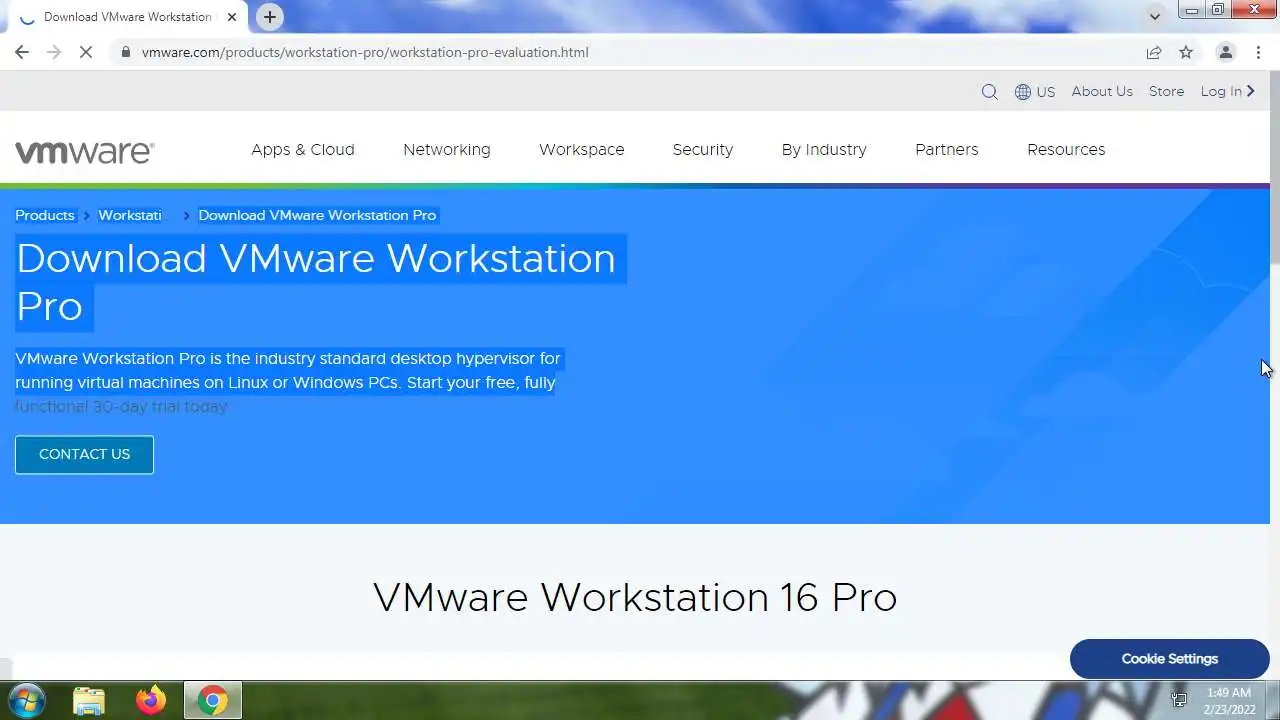Open Apps & Cloud menu
The height and width of the screenshot is (720, 1280).
303,150
